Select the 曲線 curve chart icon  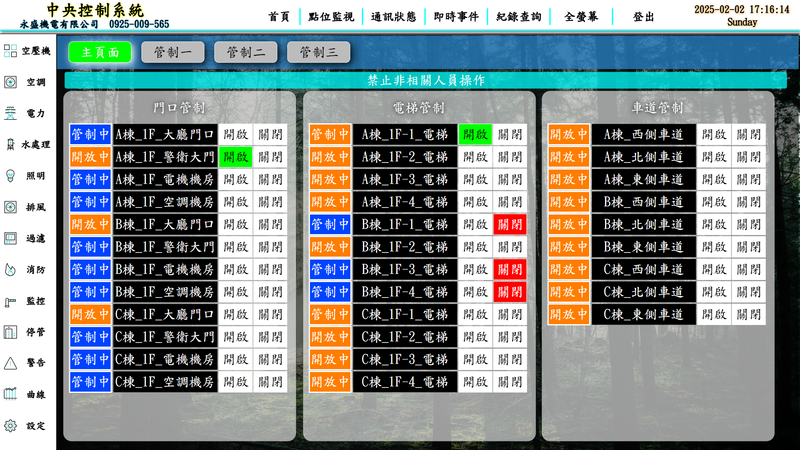click(10, 394)
